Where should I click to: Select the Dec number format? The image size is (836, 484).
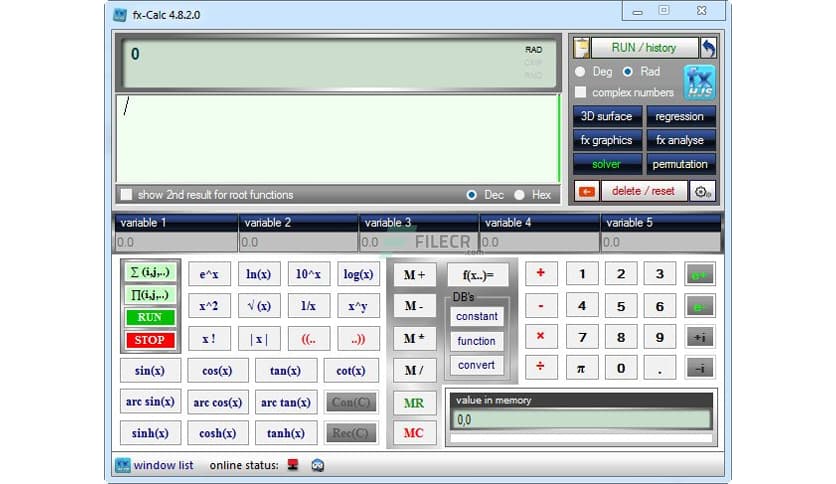click(x=471, y=195)
